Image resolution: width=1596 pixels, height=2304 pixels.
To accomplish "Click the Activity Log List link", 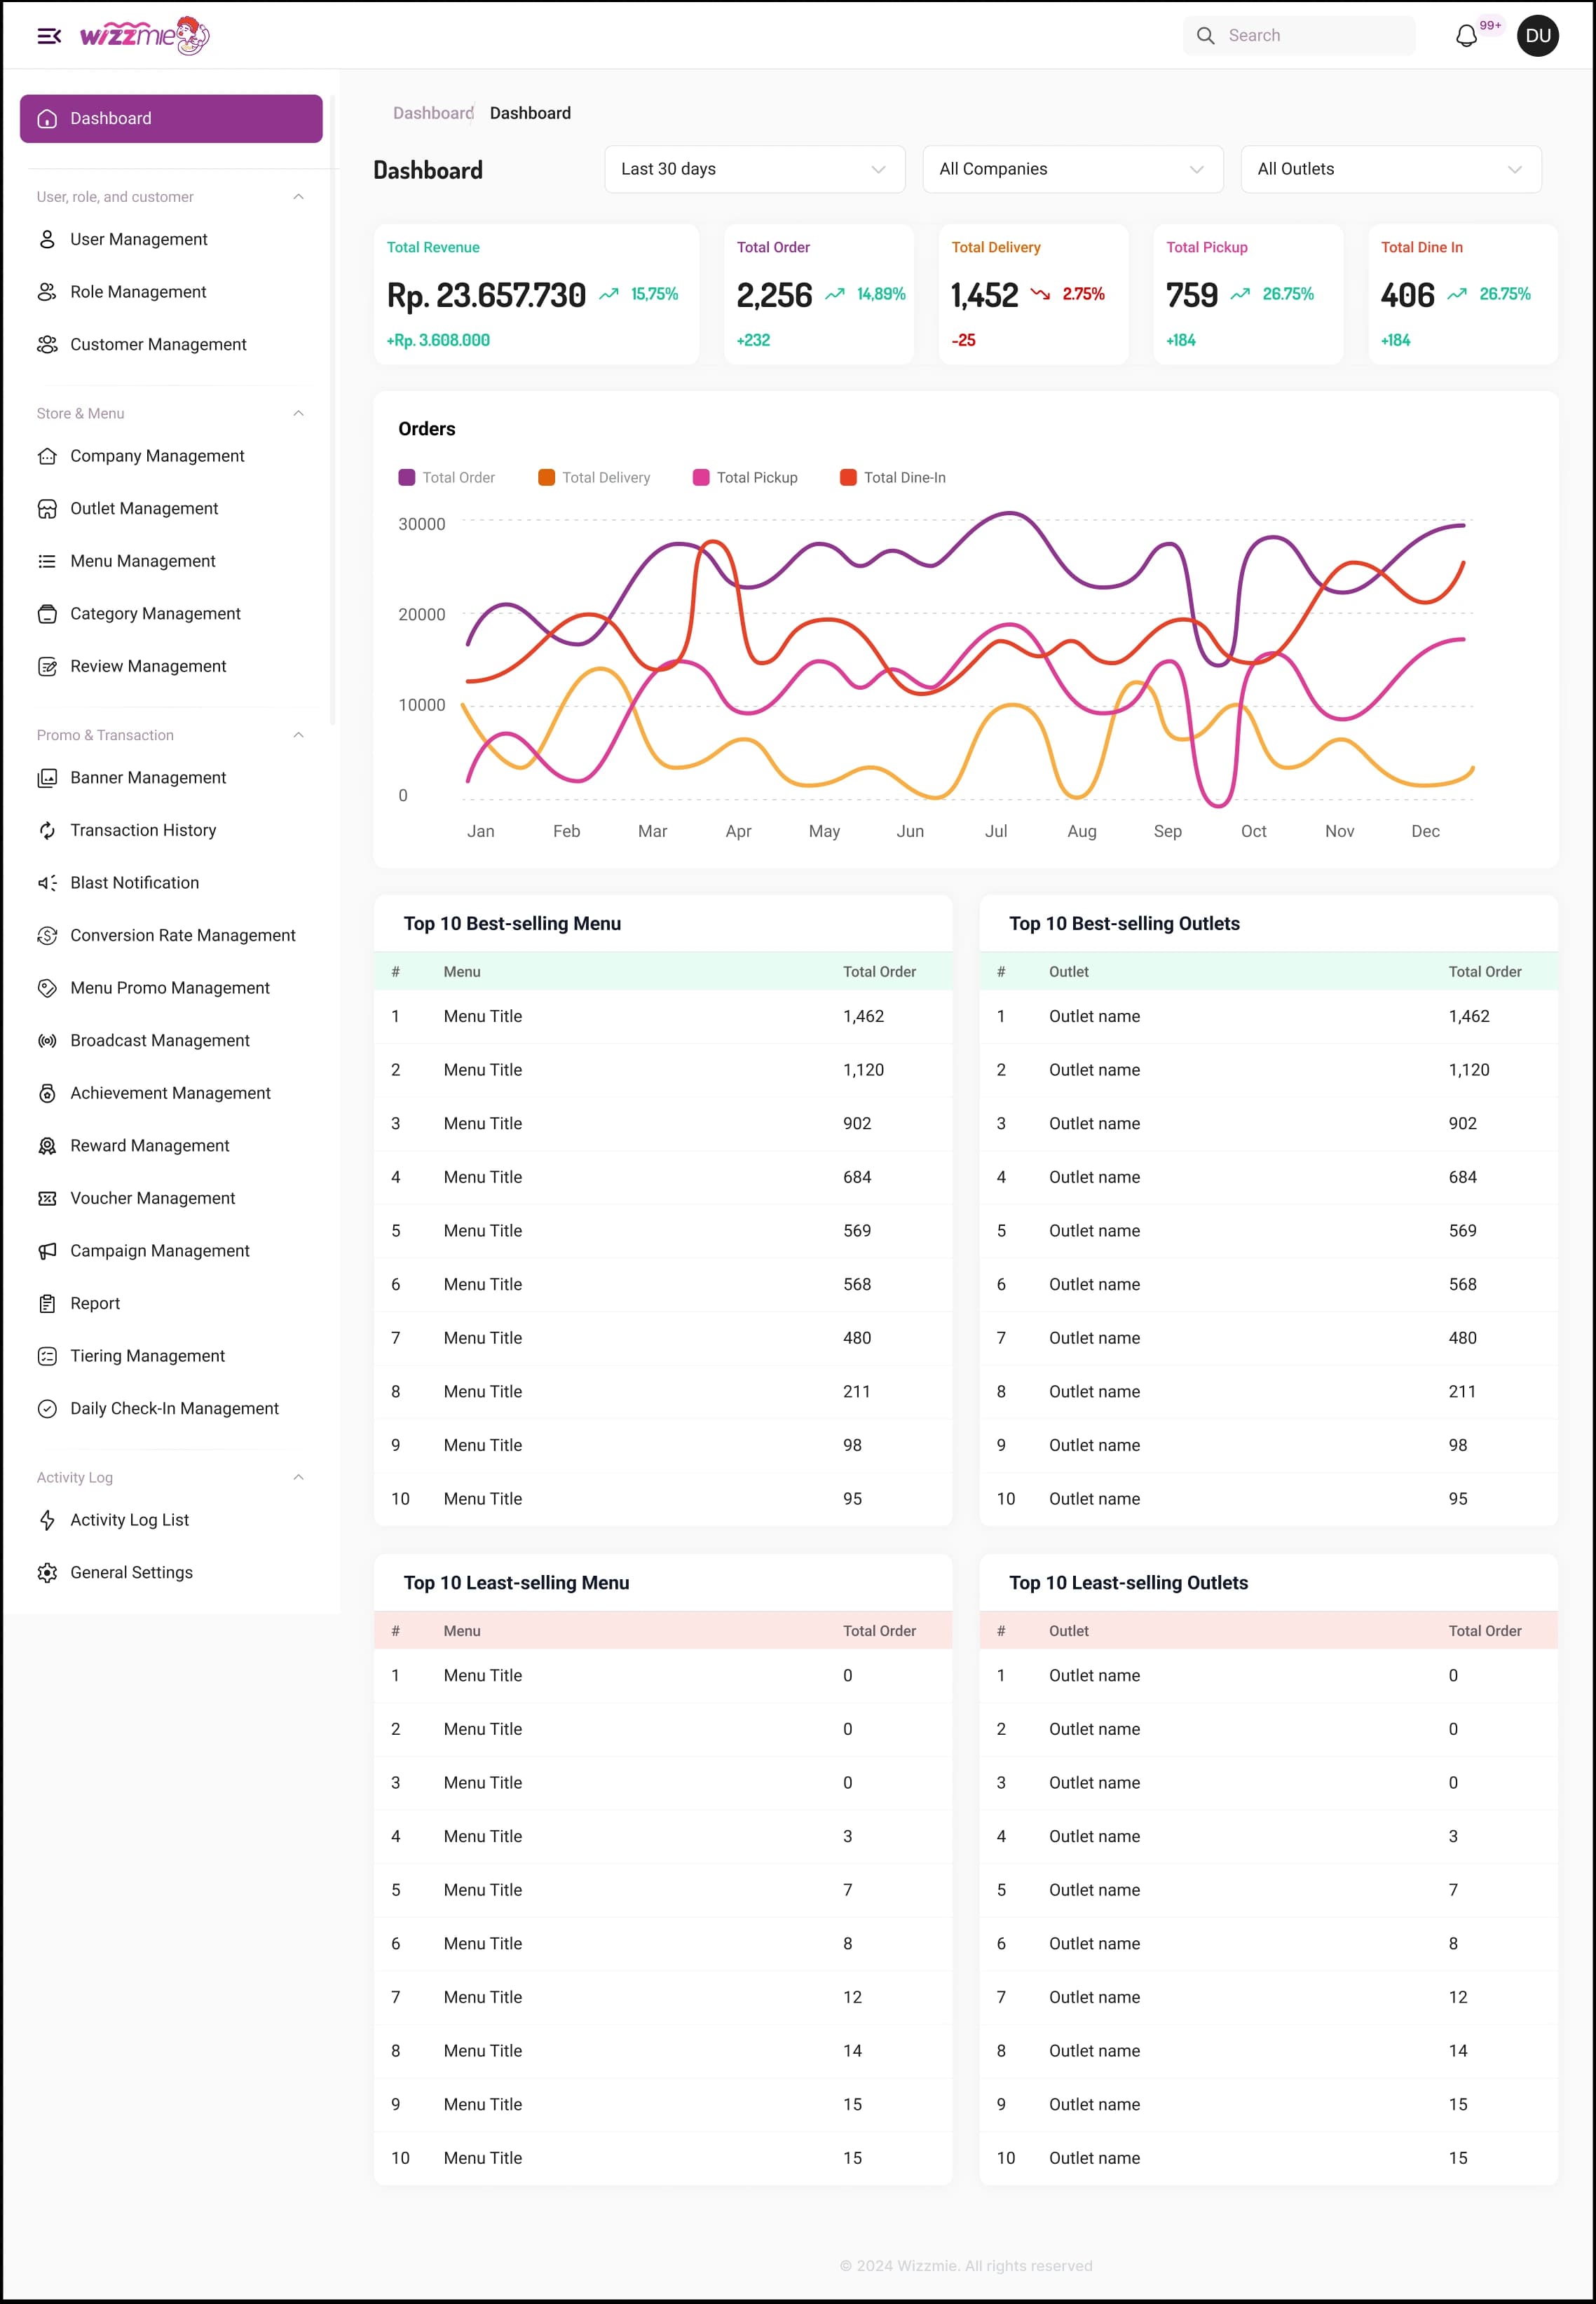I will (x=128, y=1519).
